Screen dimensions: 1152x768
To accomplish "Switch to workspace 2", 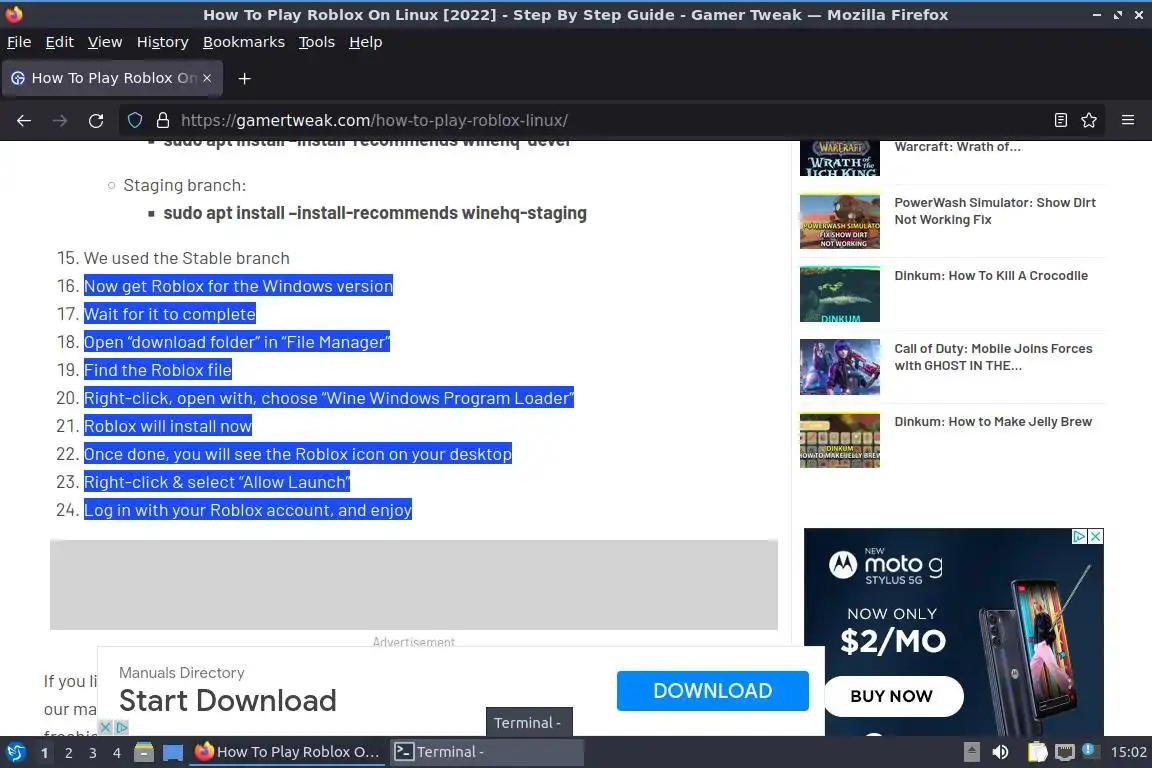I will 68,753.
